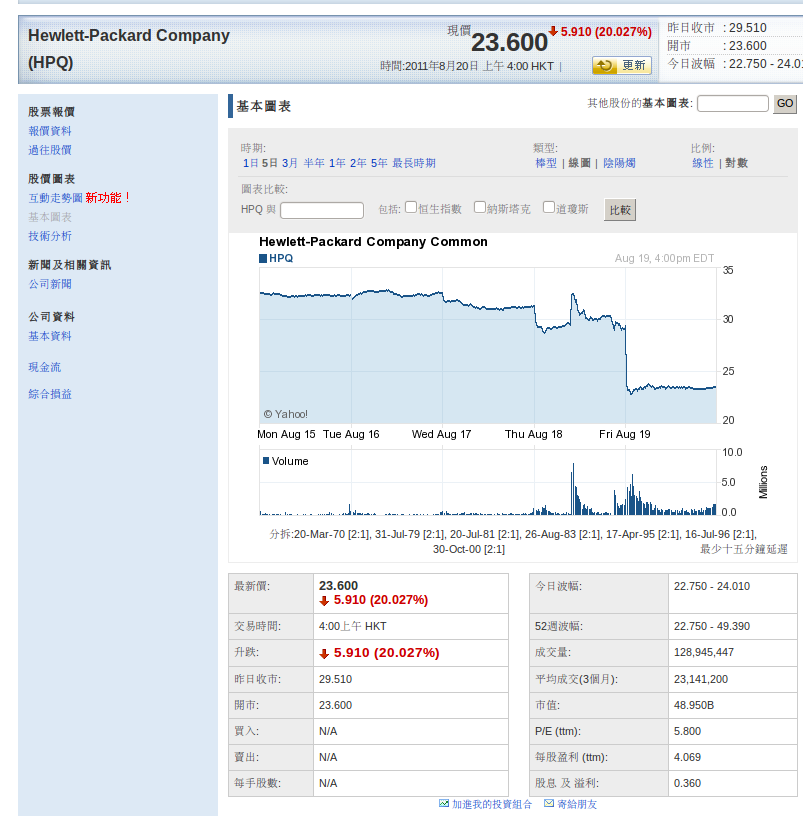Screen dimensions: 803x816
Task: Click the 52週波幅 value 22.750 - 49.390
Action: pyautogui.click(x=712, y=627)
